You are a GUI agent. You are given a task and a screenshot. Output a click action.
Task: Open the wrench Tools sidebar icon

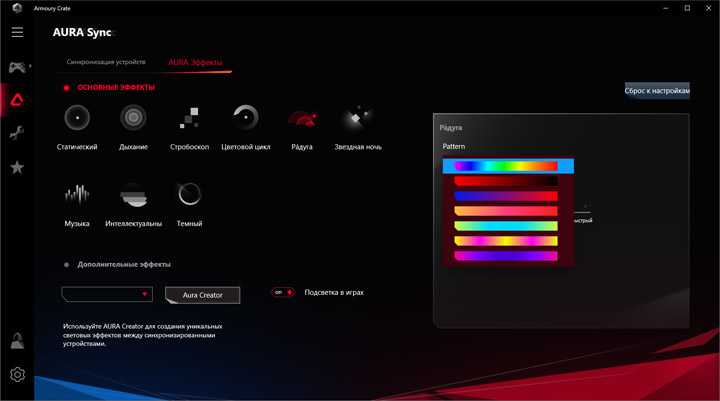(17, 133)
